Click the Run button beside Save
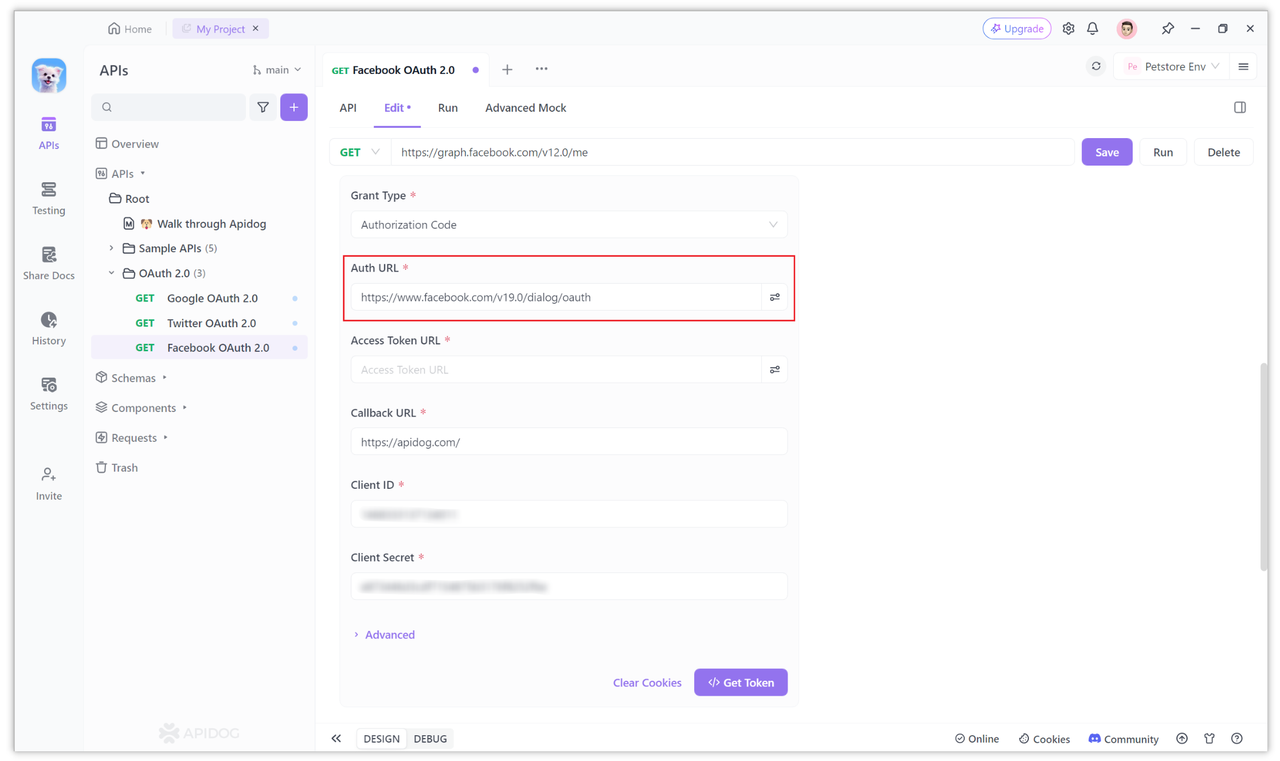Image resolution: width=1280 pixels, height=761 pixels. click(x=1163, y=152)
